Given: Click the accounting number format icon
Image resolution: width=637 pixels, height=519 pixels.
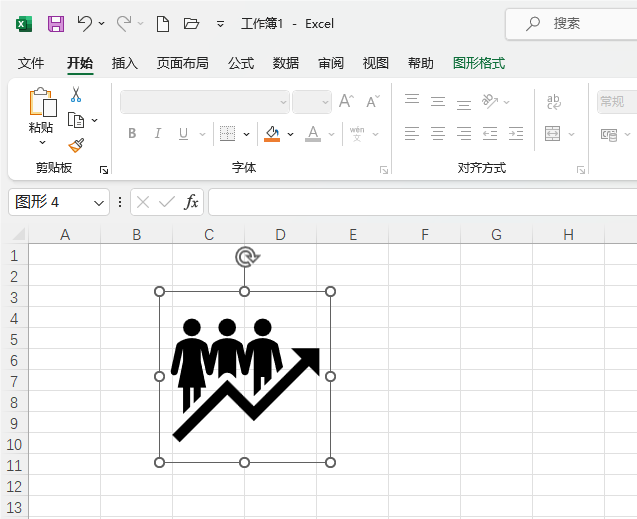Looking at the screenshot, I should click(609, 134).
